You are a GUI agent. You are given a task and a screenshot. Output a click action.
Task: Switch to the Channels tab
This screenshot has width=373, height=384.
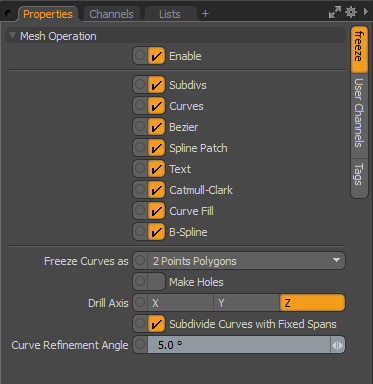click(111, 14)
